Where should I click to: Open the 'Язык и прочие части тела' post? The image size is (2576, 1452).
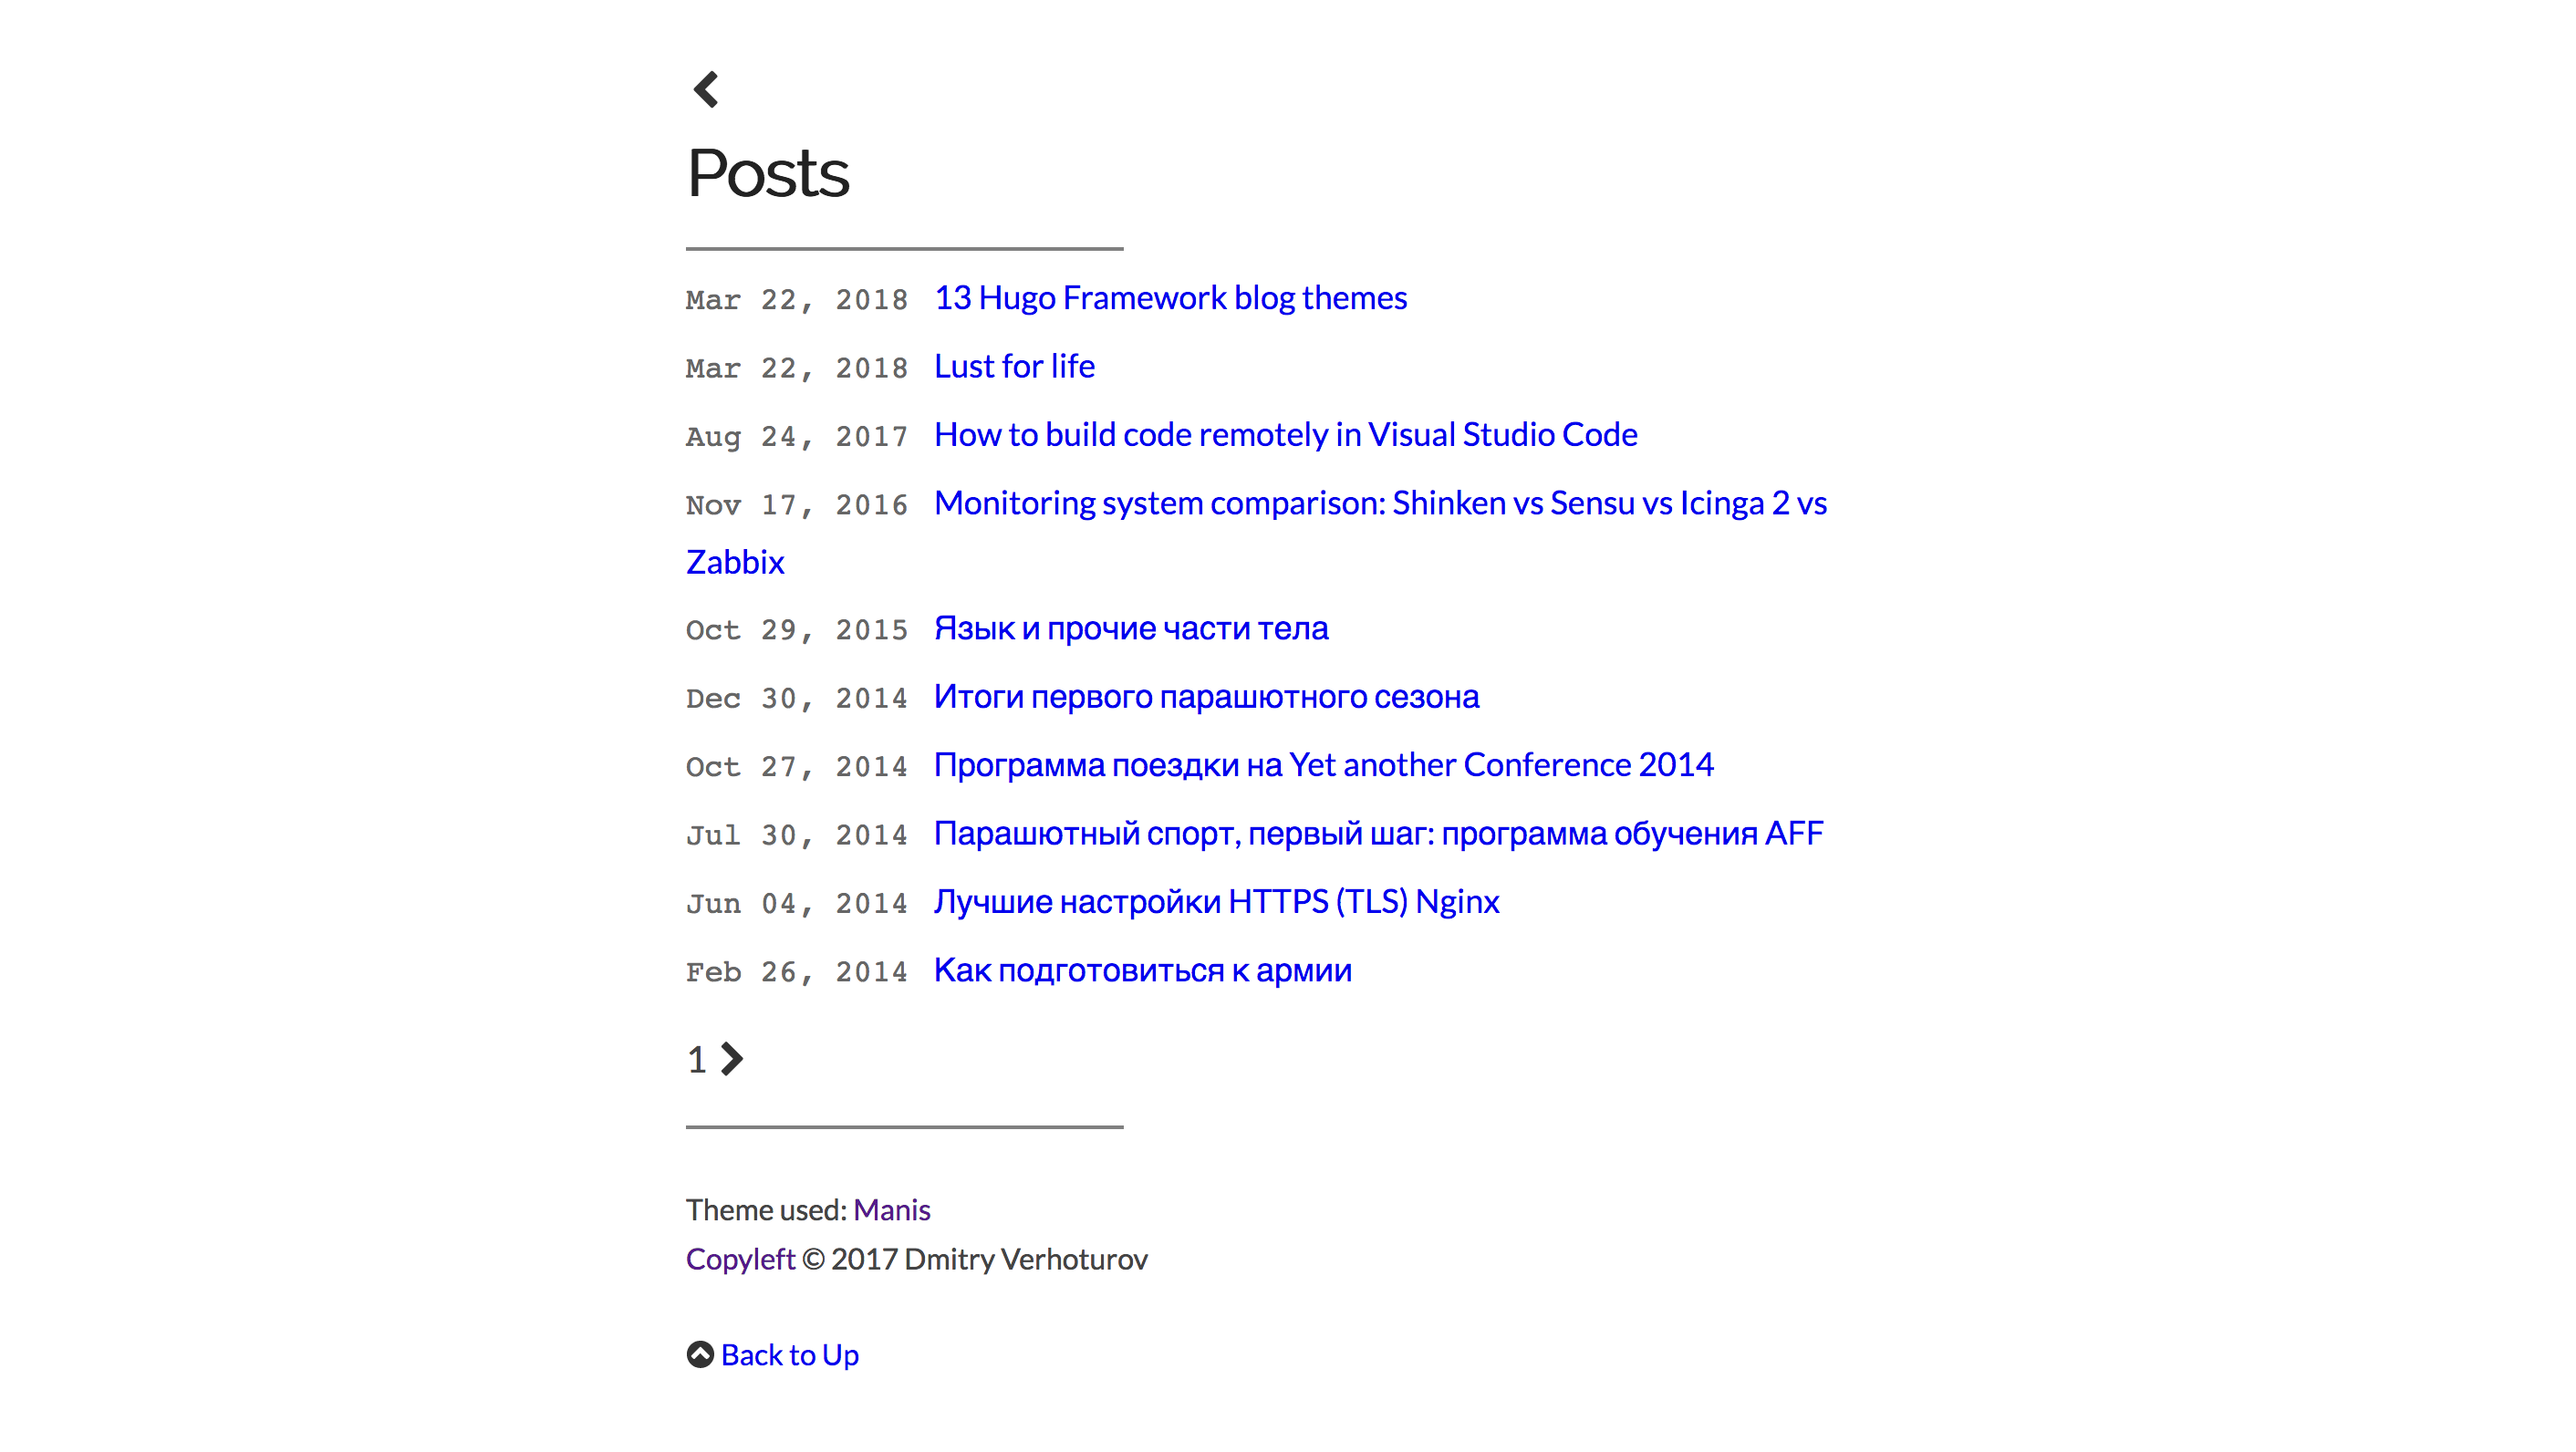(1131, 628)
